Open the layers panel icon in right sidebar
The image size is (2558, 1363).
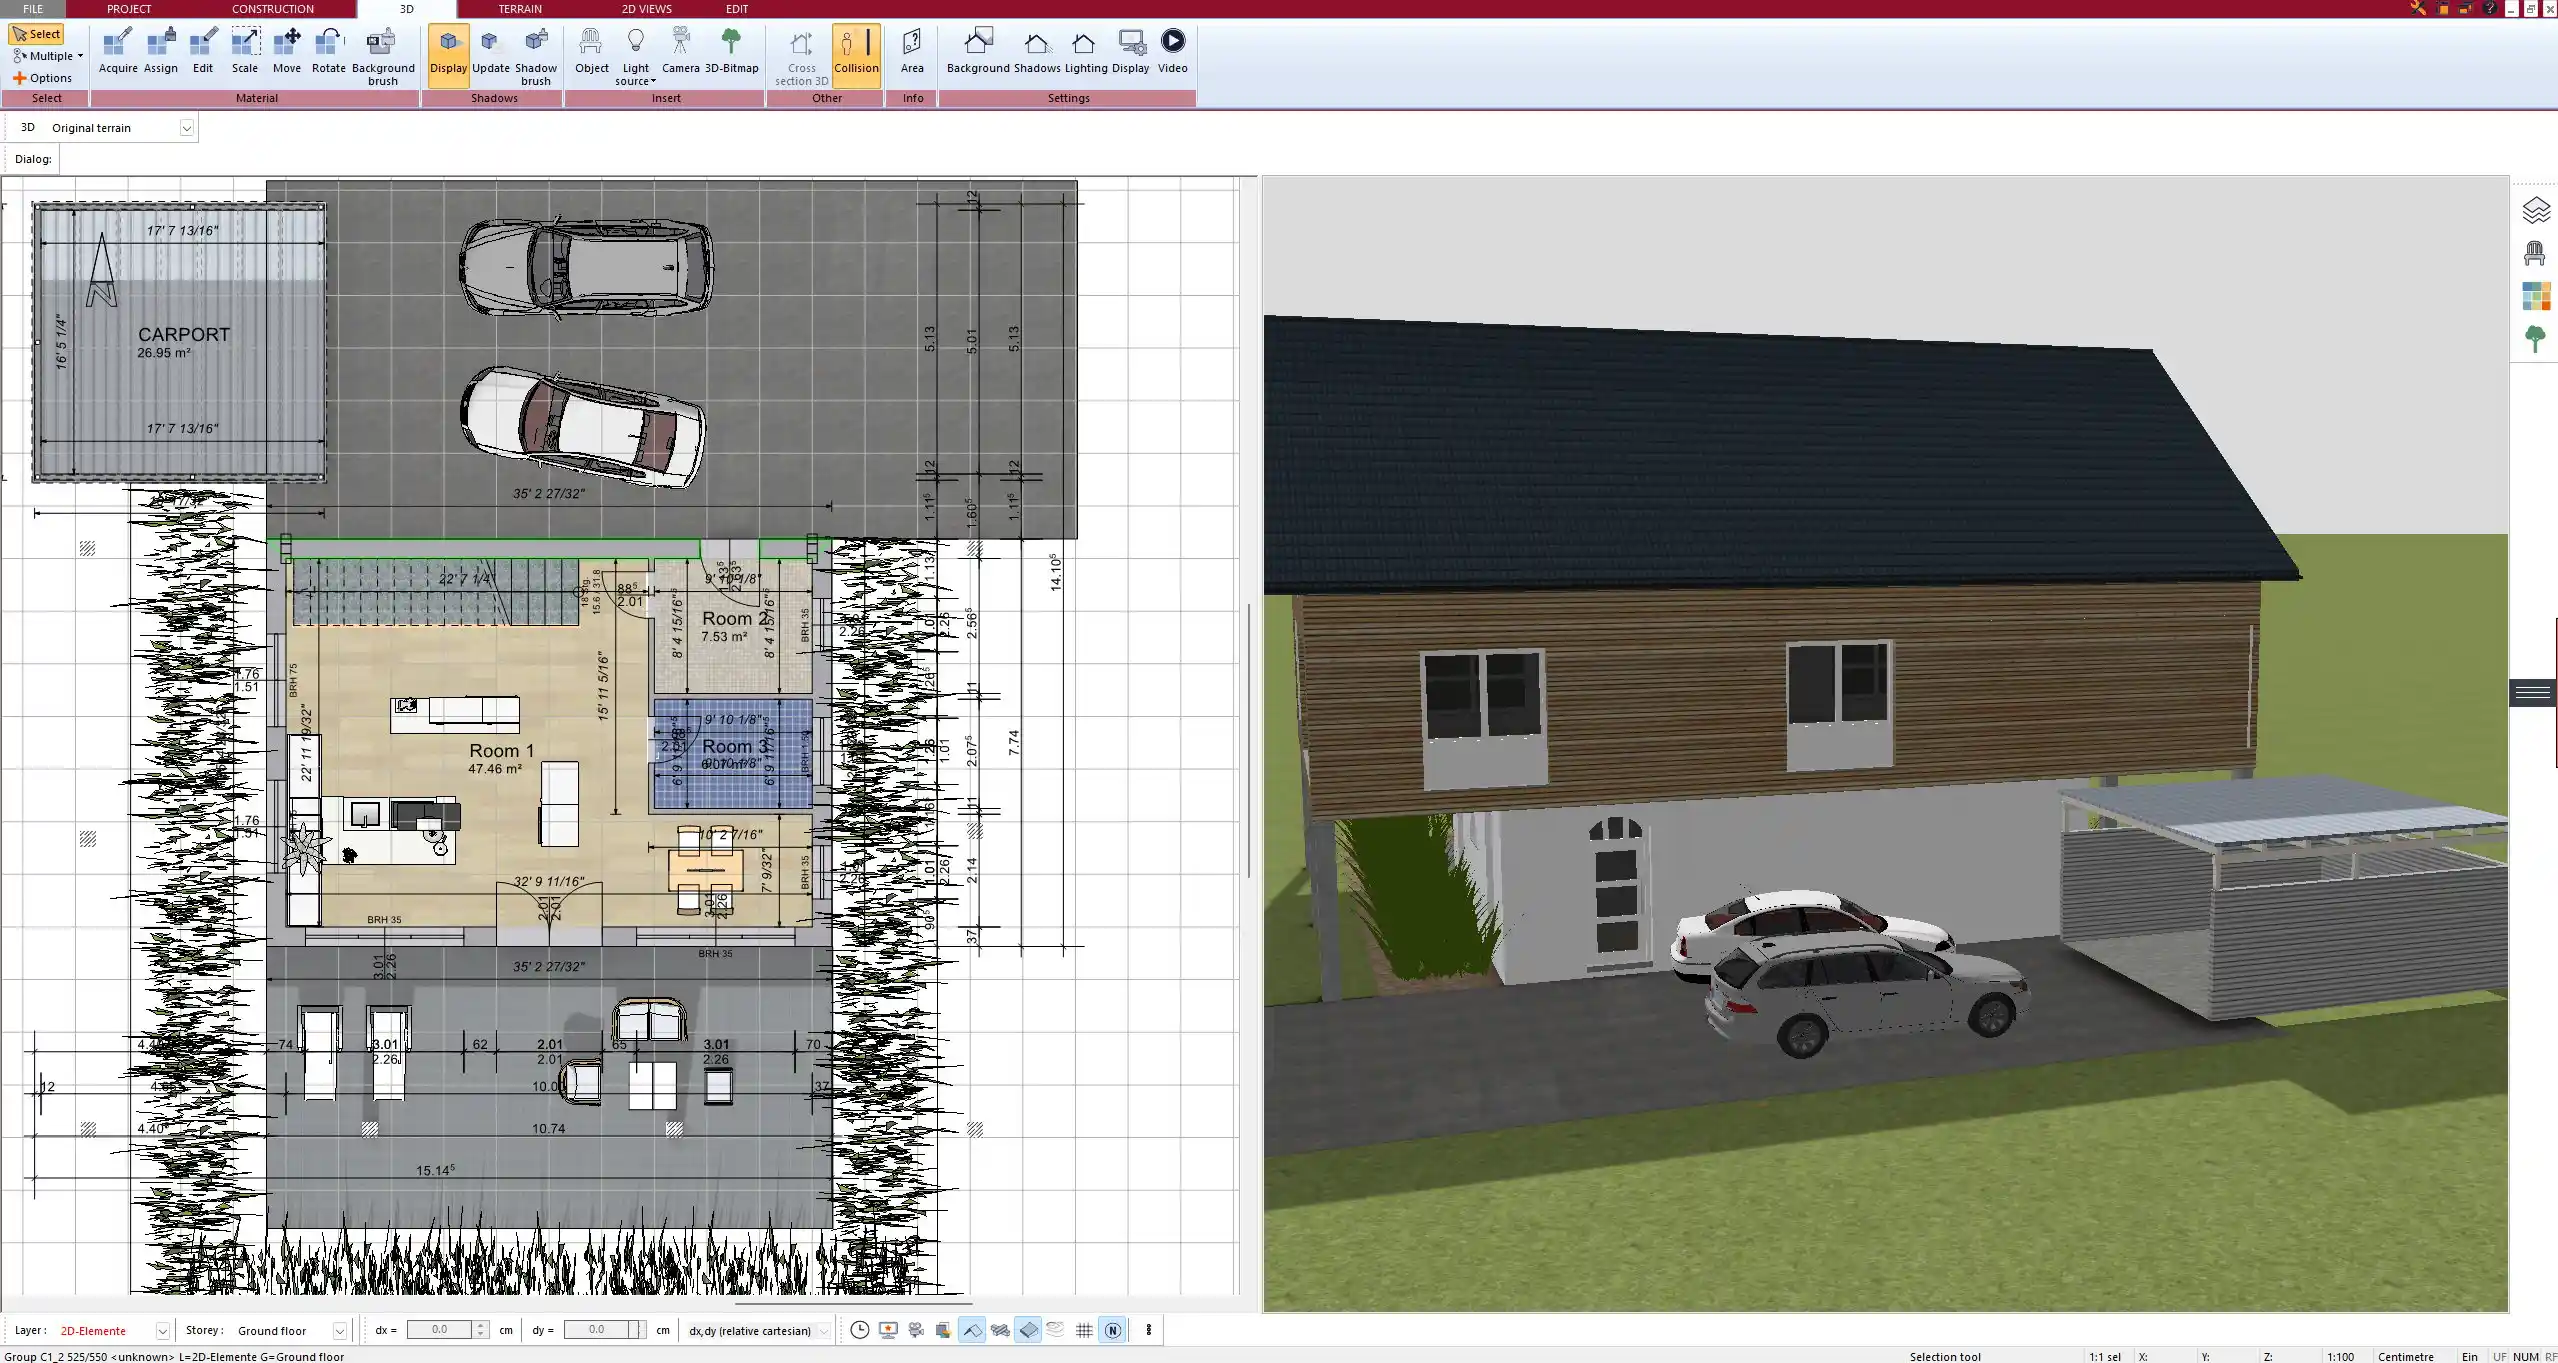click(x=2535, y=210)
